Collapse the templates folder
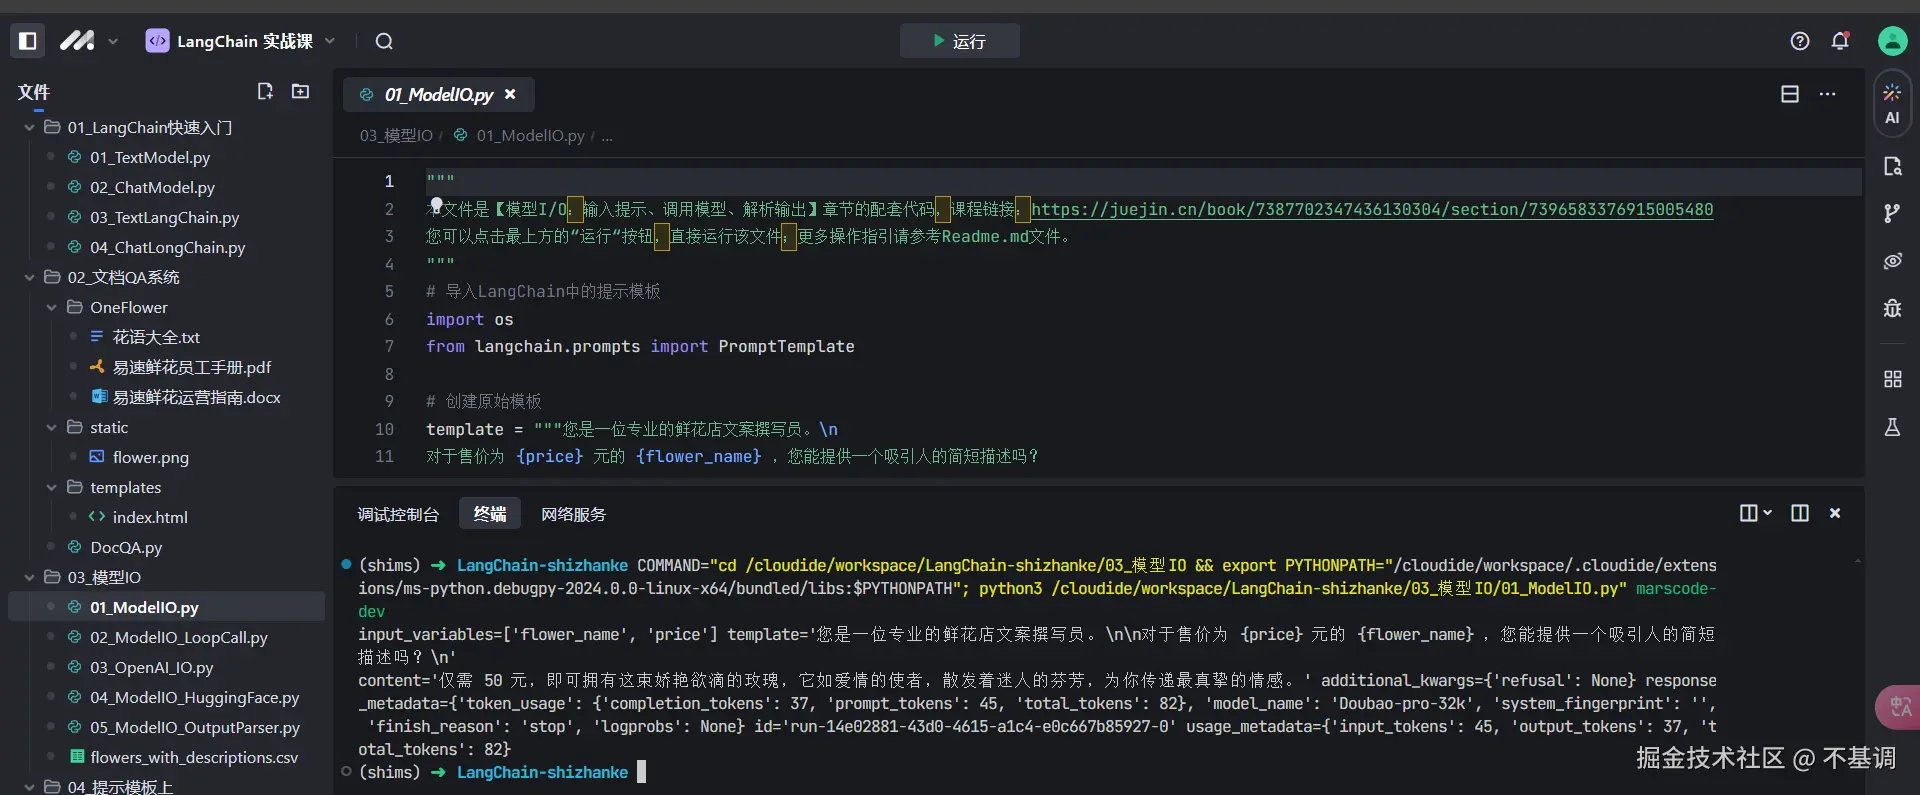The image size is (1920, 795). pyautogui.click(x=52, y=488)
